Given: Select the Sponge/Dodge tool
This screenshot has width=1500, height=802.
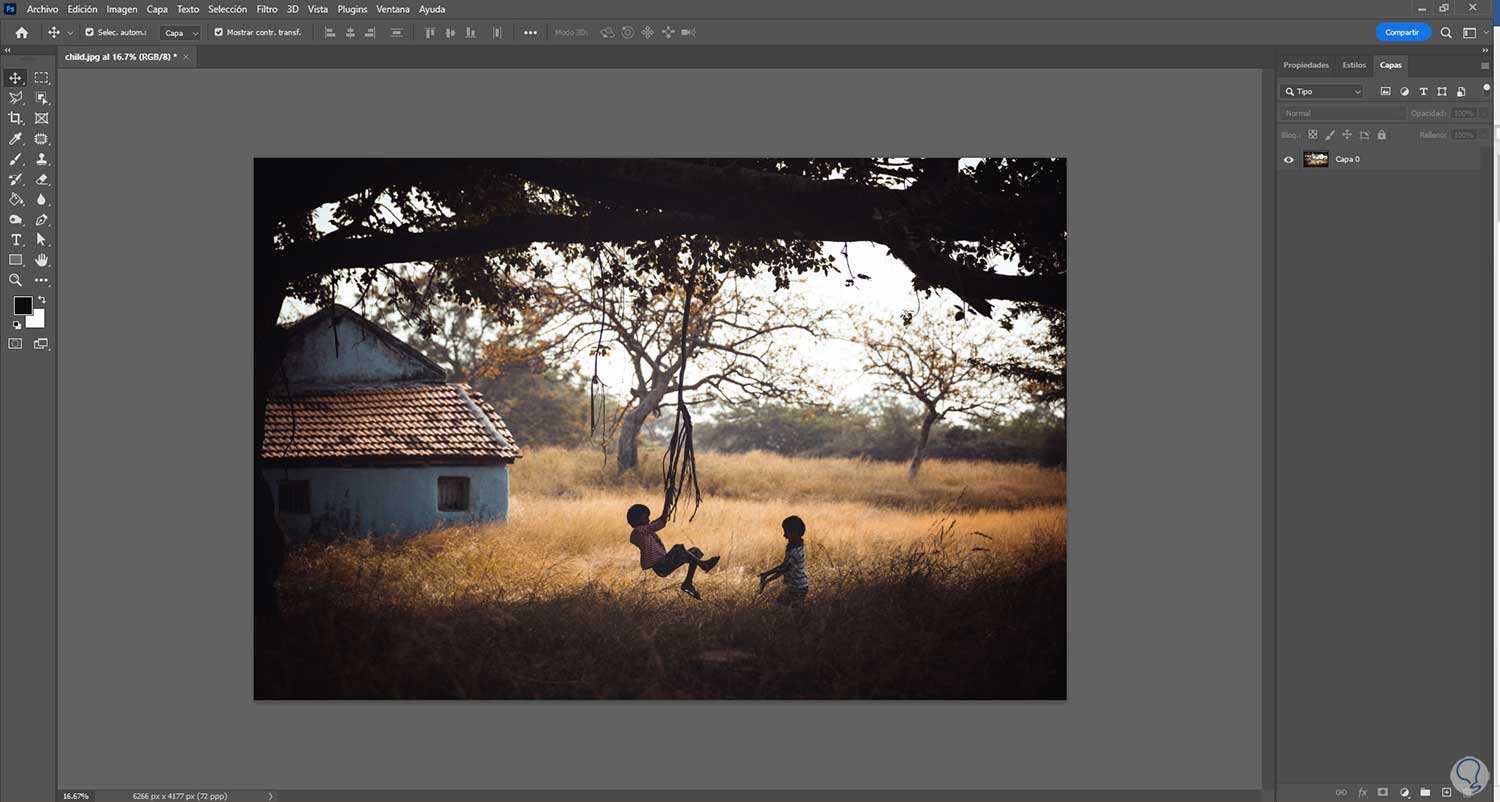Looking at the screenshot, I should point(16,220).
